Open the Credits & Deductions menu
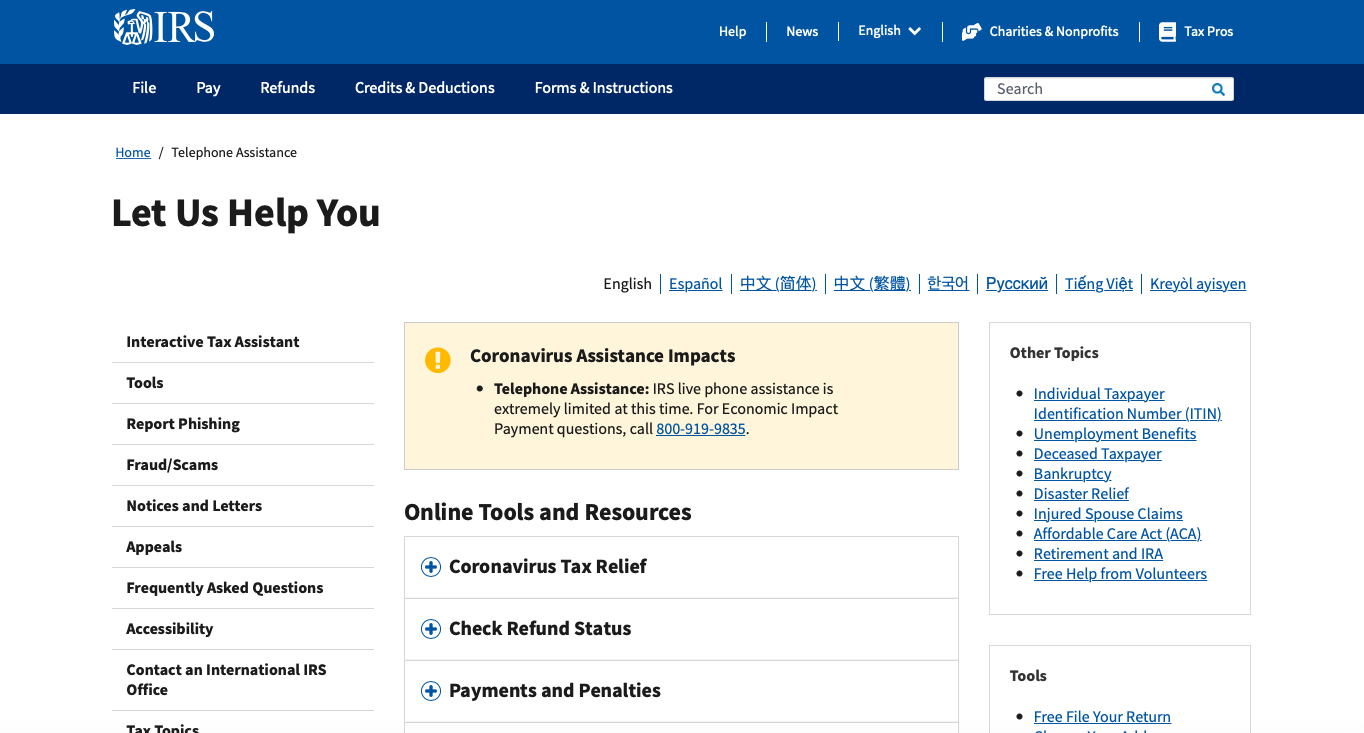 [x=425, y=88]
